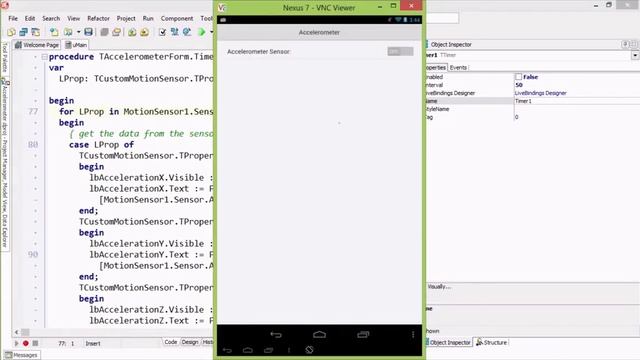Switch to the Code view tab
Image resolution: width=640 pixels, height=360 pixels.
coord(171,342)
